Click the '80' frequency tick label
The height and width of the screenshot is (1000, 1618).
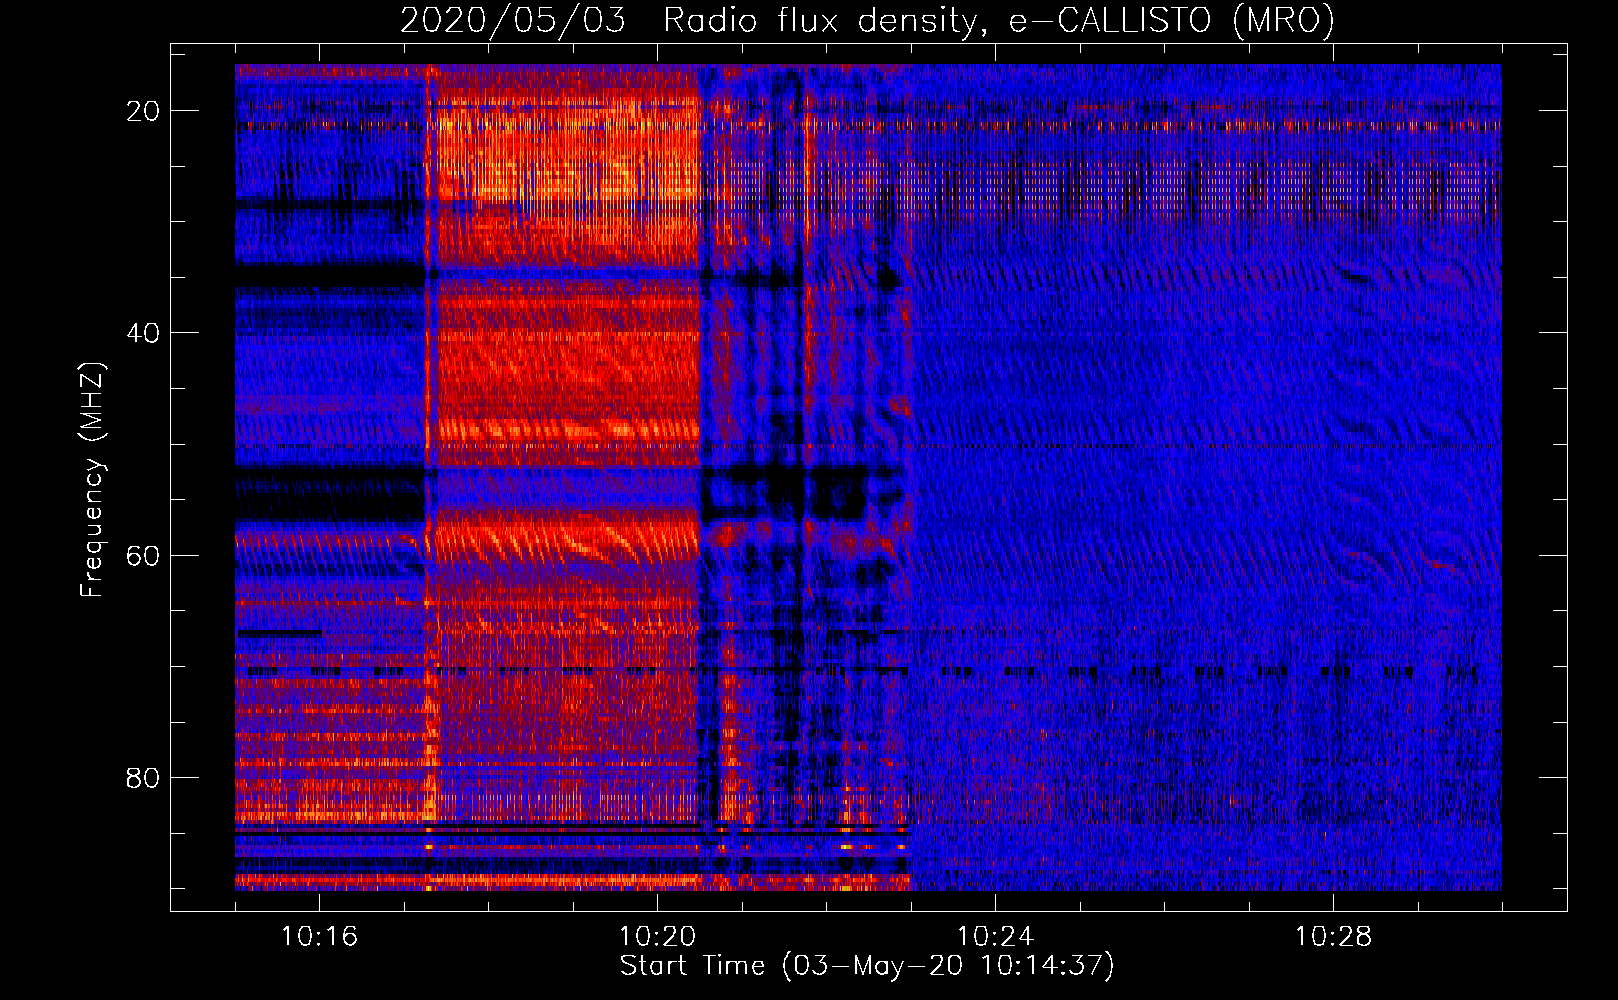click(143, 777)
